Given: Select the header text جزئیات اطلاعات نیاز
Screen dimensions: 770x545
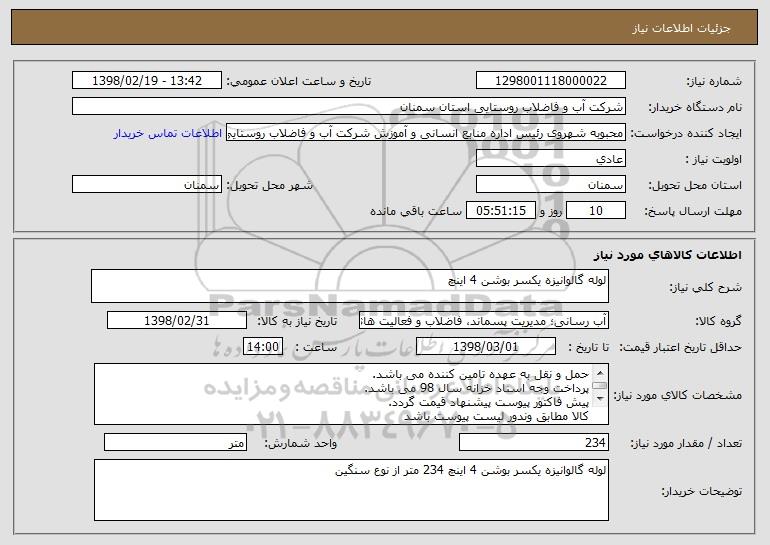Looking at the screenshot, I should 681,28.
